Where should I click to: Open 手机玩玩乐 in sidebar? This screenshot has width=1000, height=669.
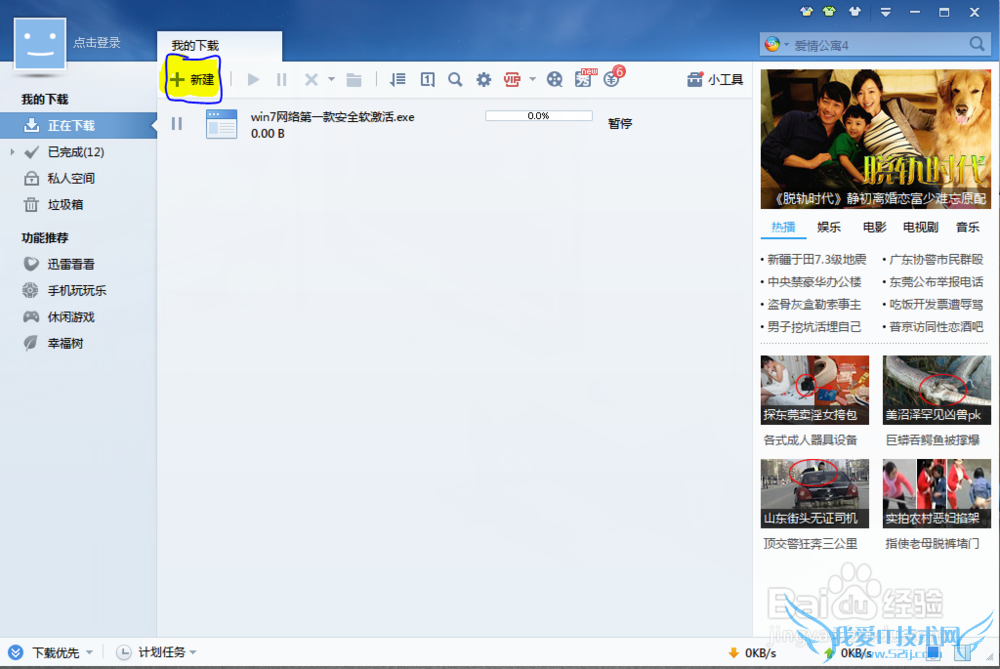[78, 291]
